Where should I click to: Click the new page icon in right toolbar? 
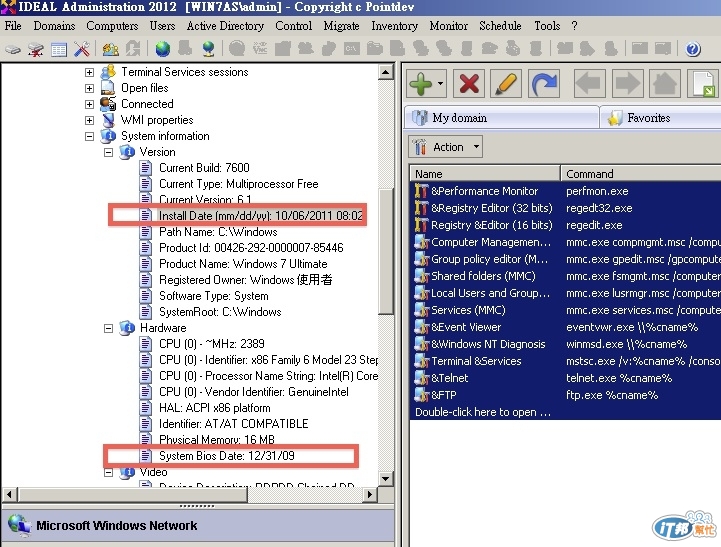coord(703,84)
